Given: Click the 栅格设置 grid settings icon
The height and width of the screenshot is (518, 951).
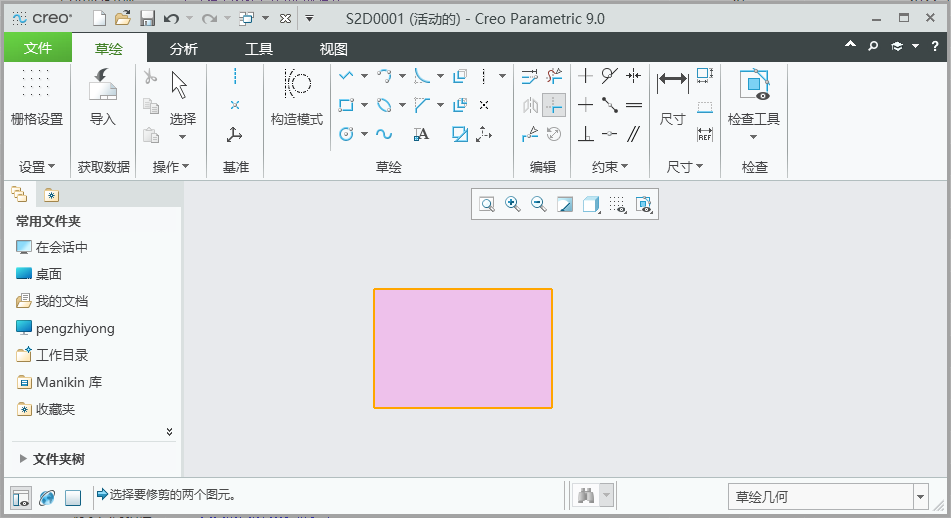Looking at the screenshot, I should pos(36,98).
